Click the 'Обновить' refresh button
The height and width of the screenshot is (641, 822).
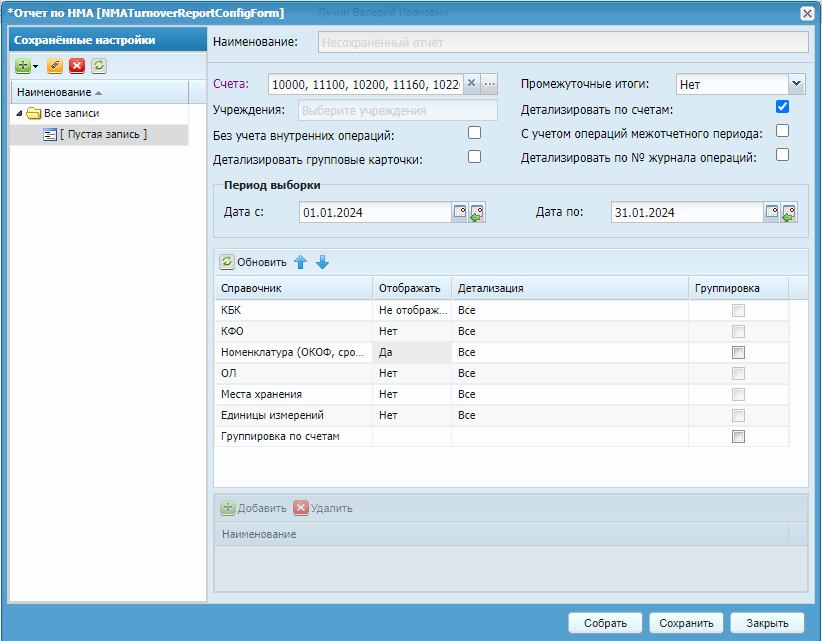tap(253, 262)
